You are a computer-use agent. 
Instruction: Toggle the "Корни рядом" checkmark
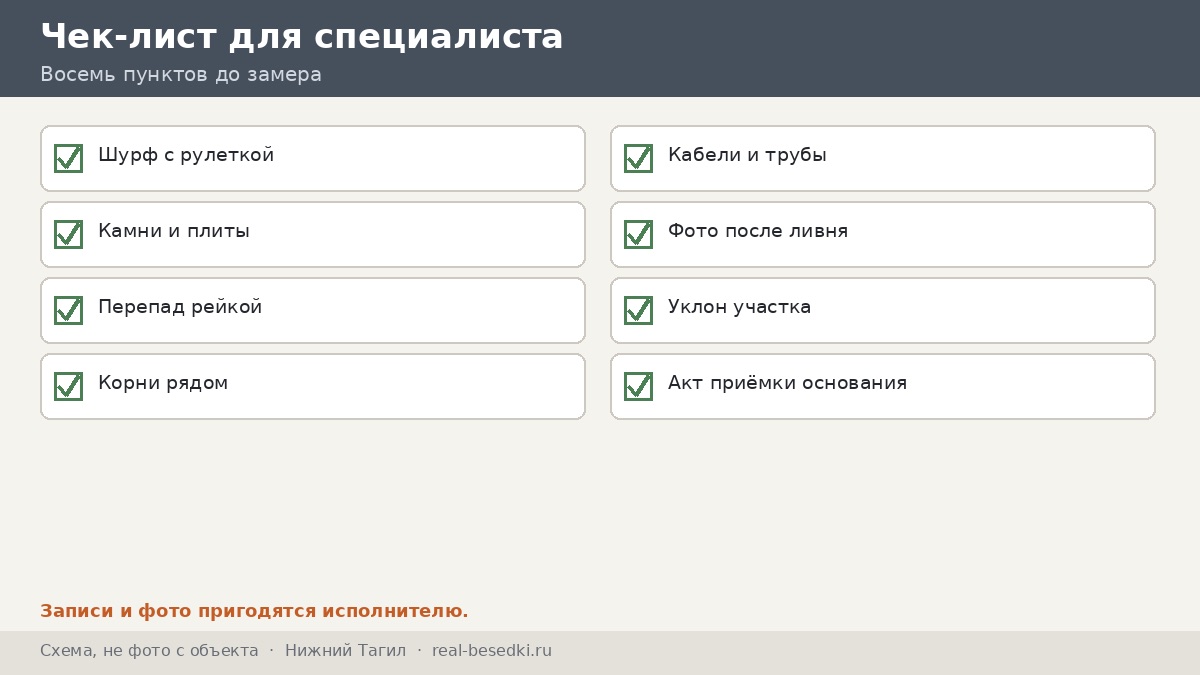[x=68, y=386]
